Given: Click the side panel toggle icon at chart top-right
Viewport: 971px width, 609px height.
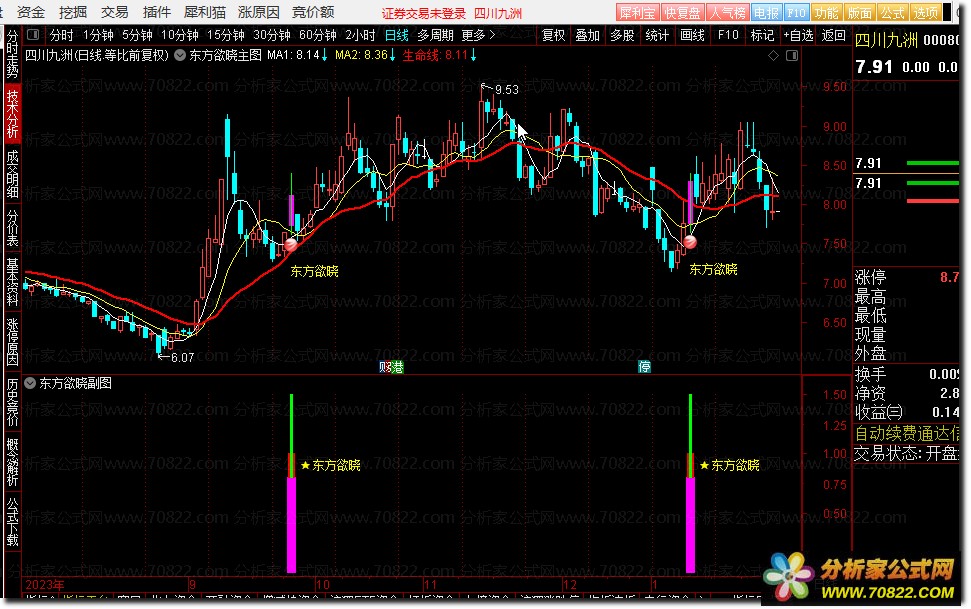Looking at the screenshot, I should click(x=792, y=56).
